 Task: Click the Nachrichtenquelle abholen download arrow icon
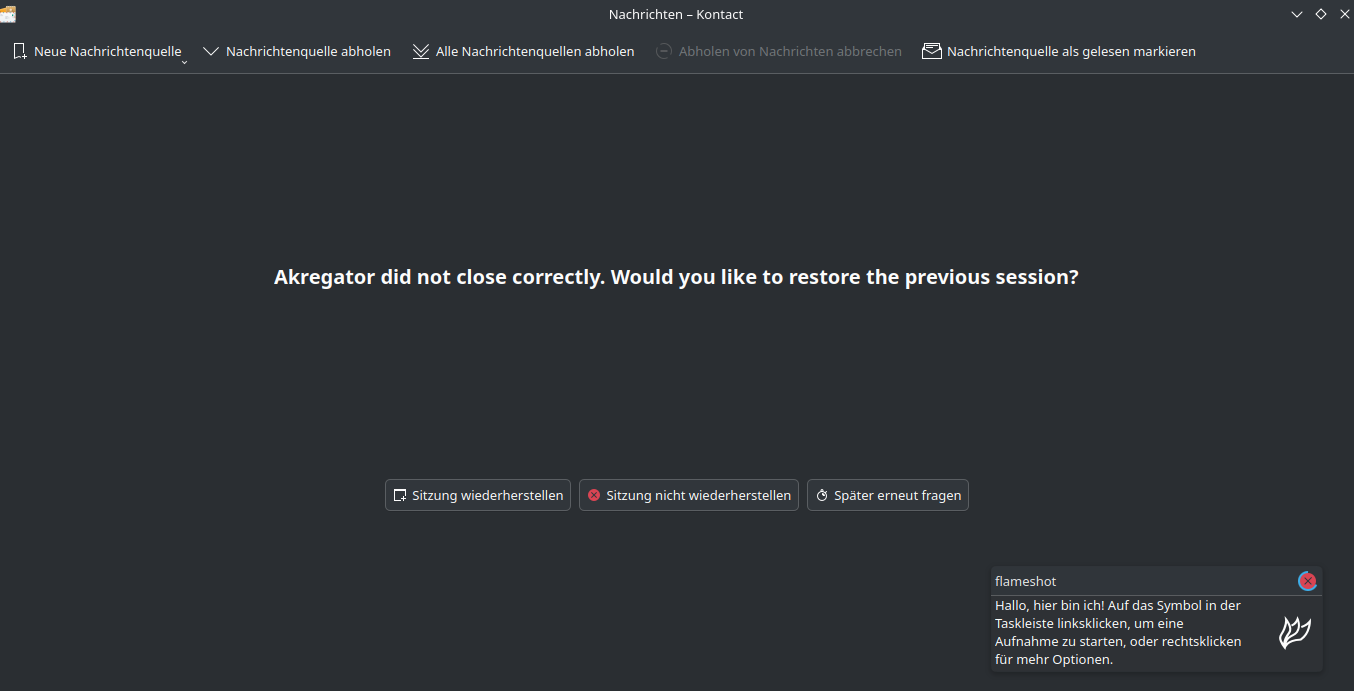[x=211, y=51]
